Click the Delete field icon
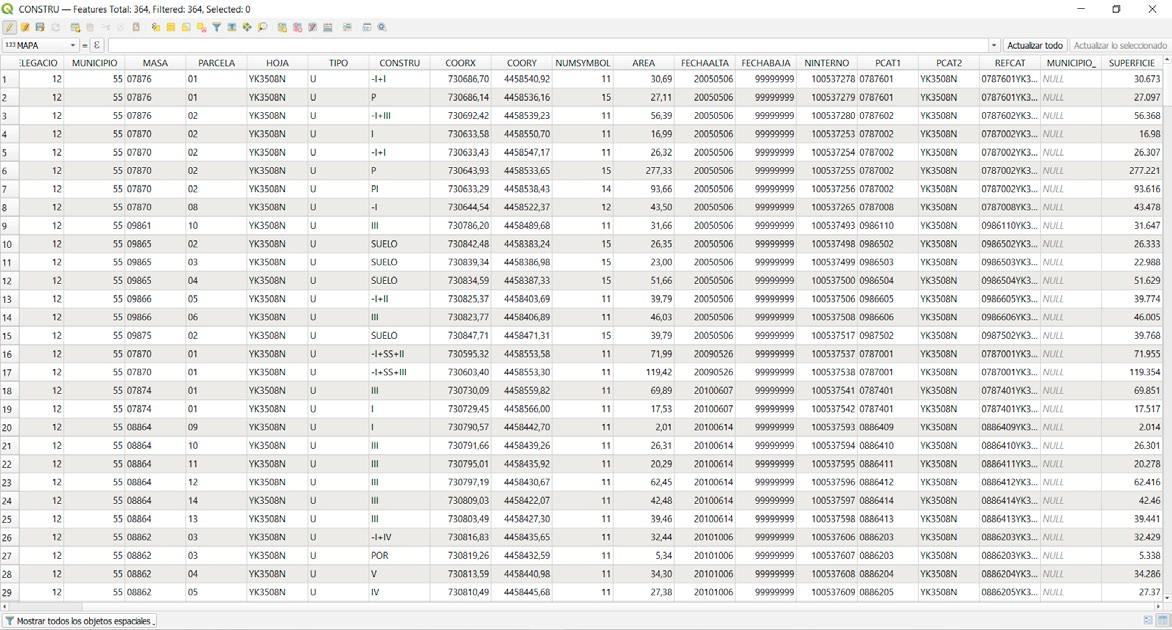The height and width of the screenshot is (630, 1172). pyautogui.click(x=297, y=28)
